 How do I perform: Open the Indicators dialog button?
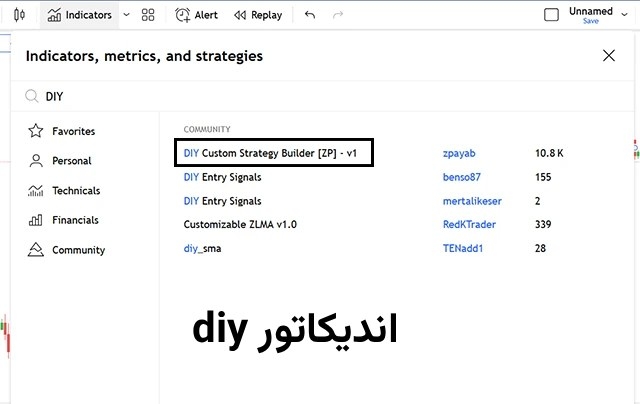pyautogui.click(x=80, y=15)
